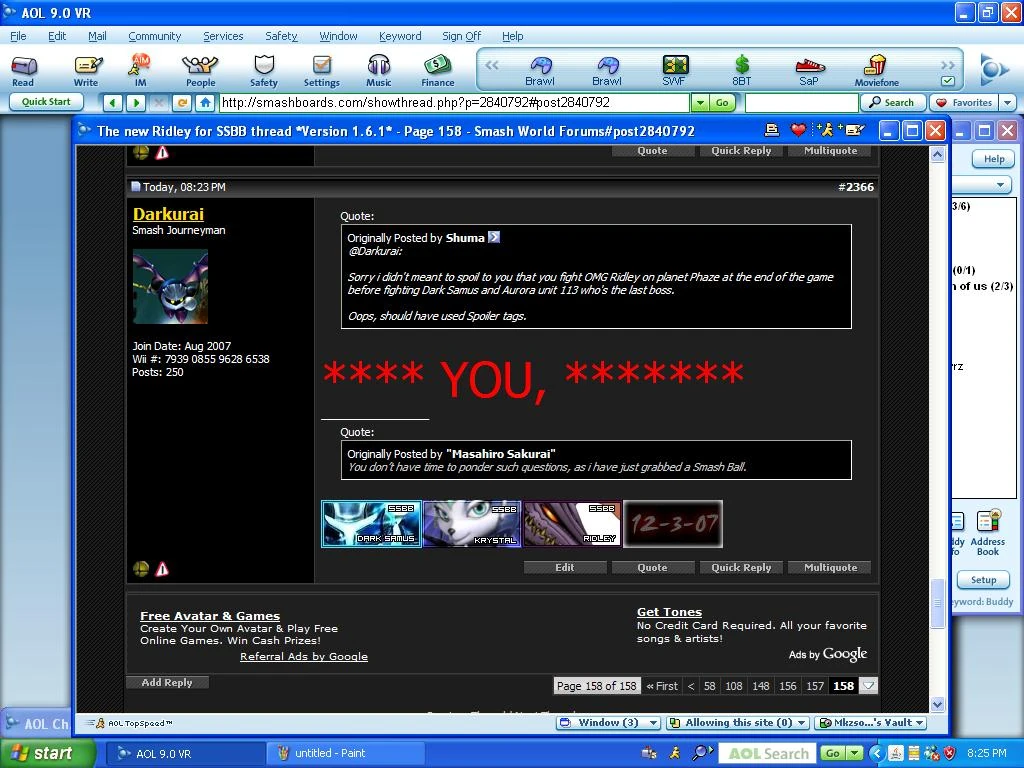
Task: Open the SaP sneaker favorite icon
Action: coord(810,71)
